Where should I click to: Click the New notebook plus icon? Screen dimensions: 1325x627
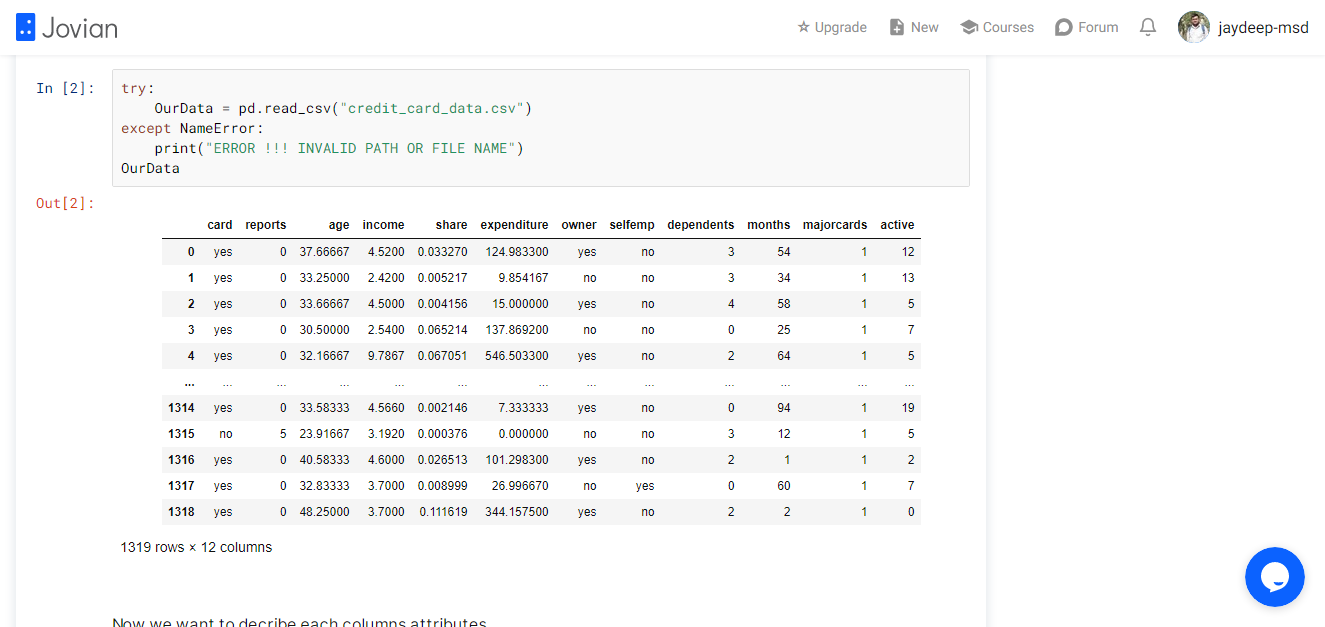897,27
